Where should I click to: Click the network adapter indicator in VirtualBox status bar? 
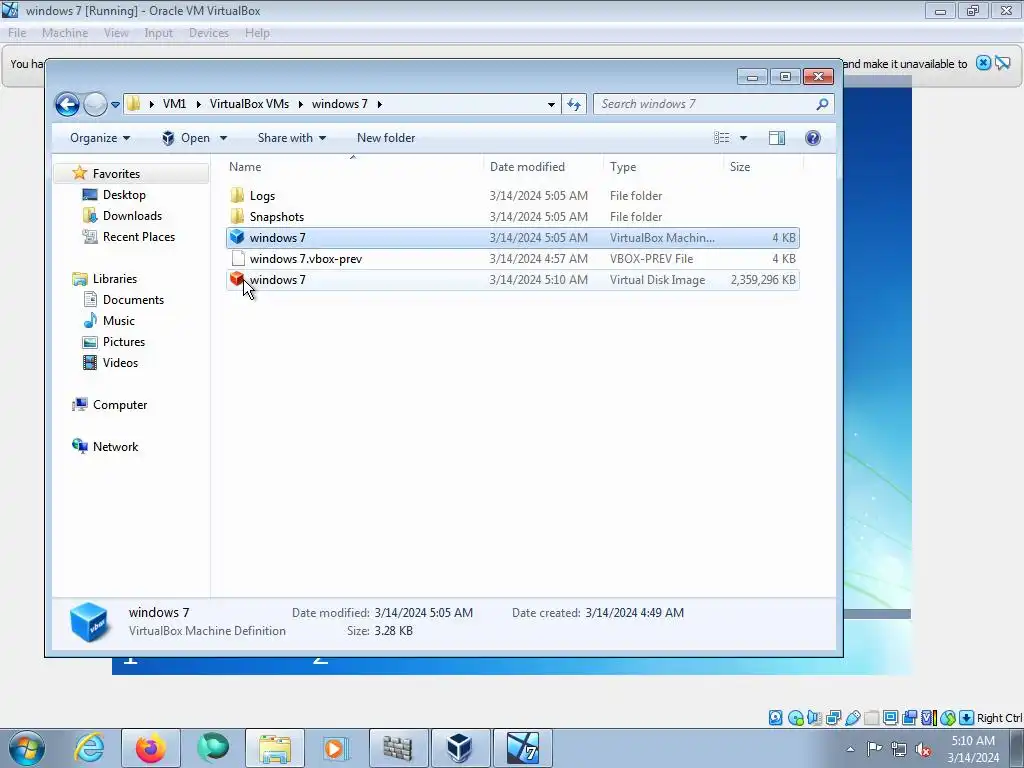833,718
